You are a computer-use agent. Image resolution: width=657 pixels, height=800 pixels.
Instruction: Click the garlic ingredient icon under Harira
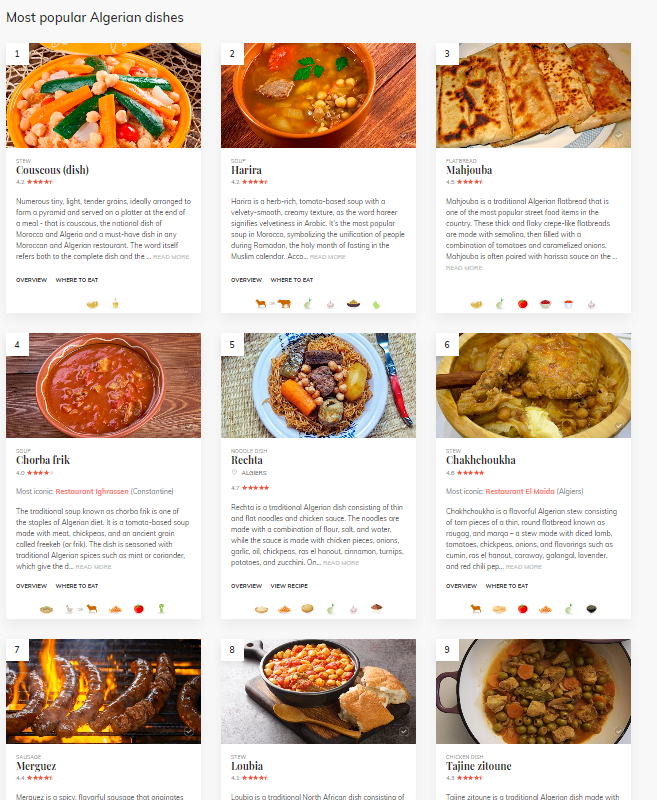coord(331,304)
